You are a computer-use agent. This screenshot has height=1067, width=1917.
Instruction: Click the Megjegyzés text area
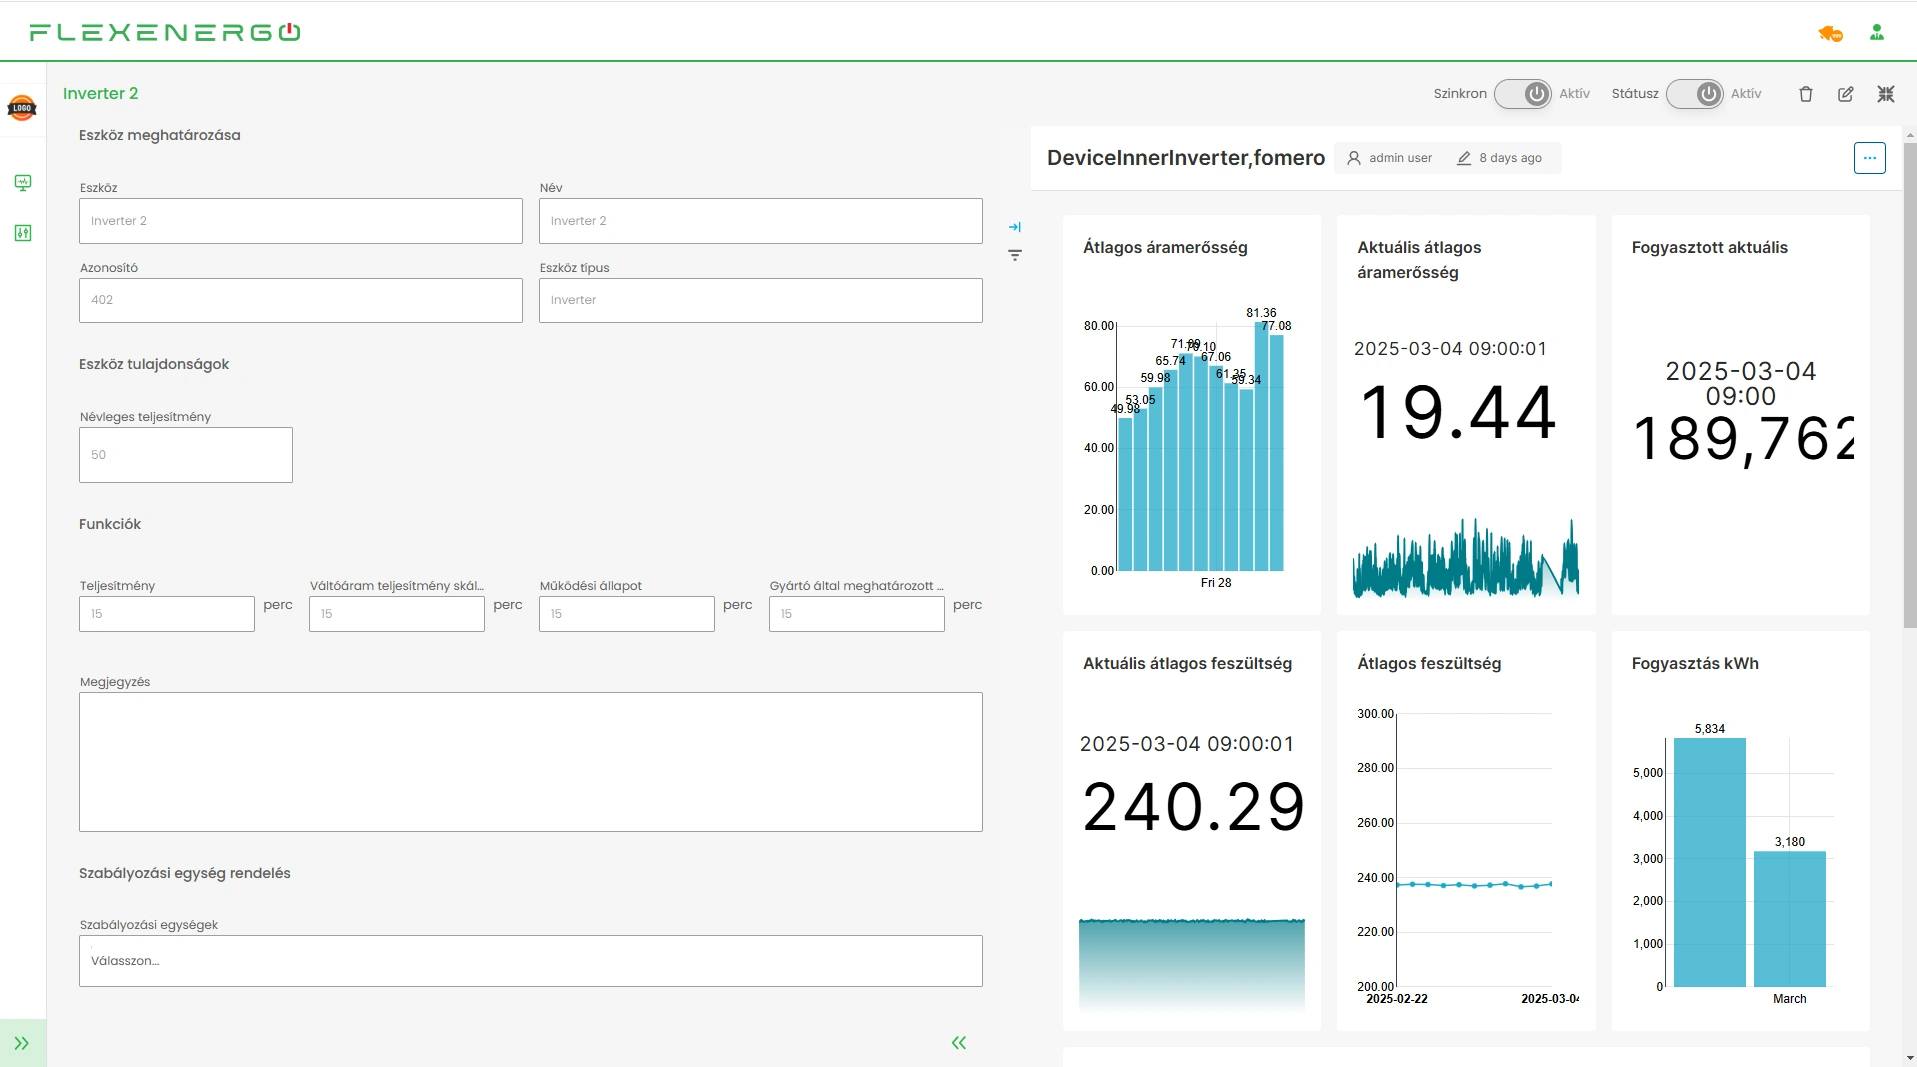pyautogui.click(x=530, y=762)
